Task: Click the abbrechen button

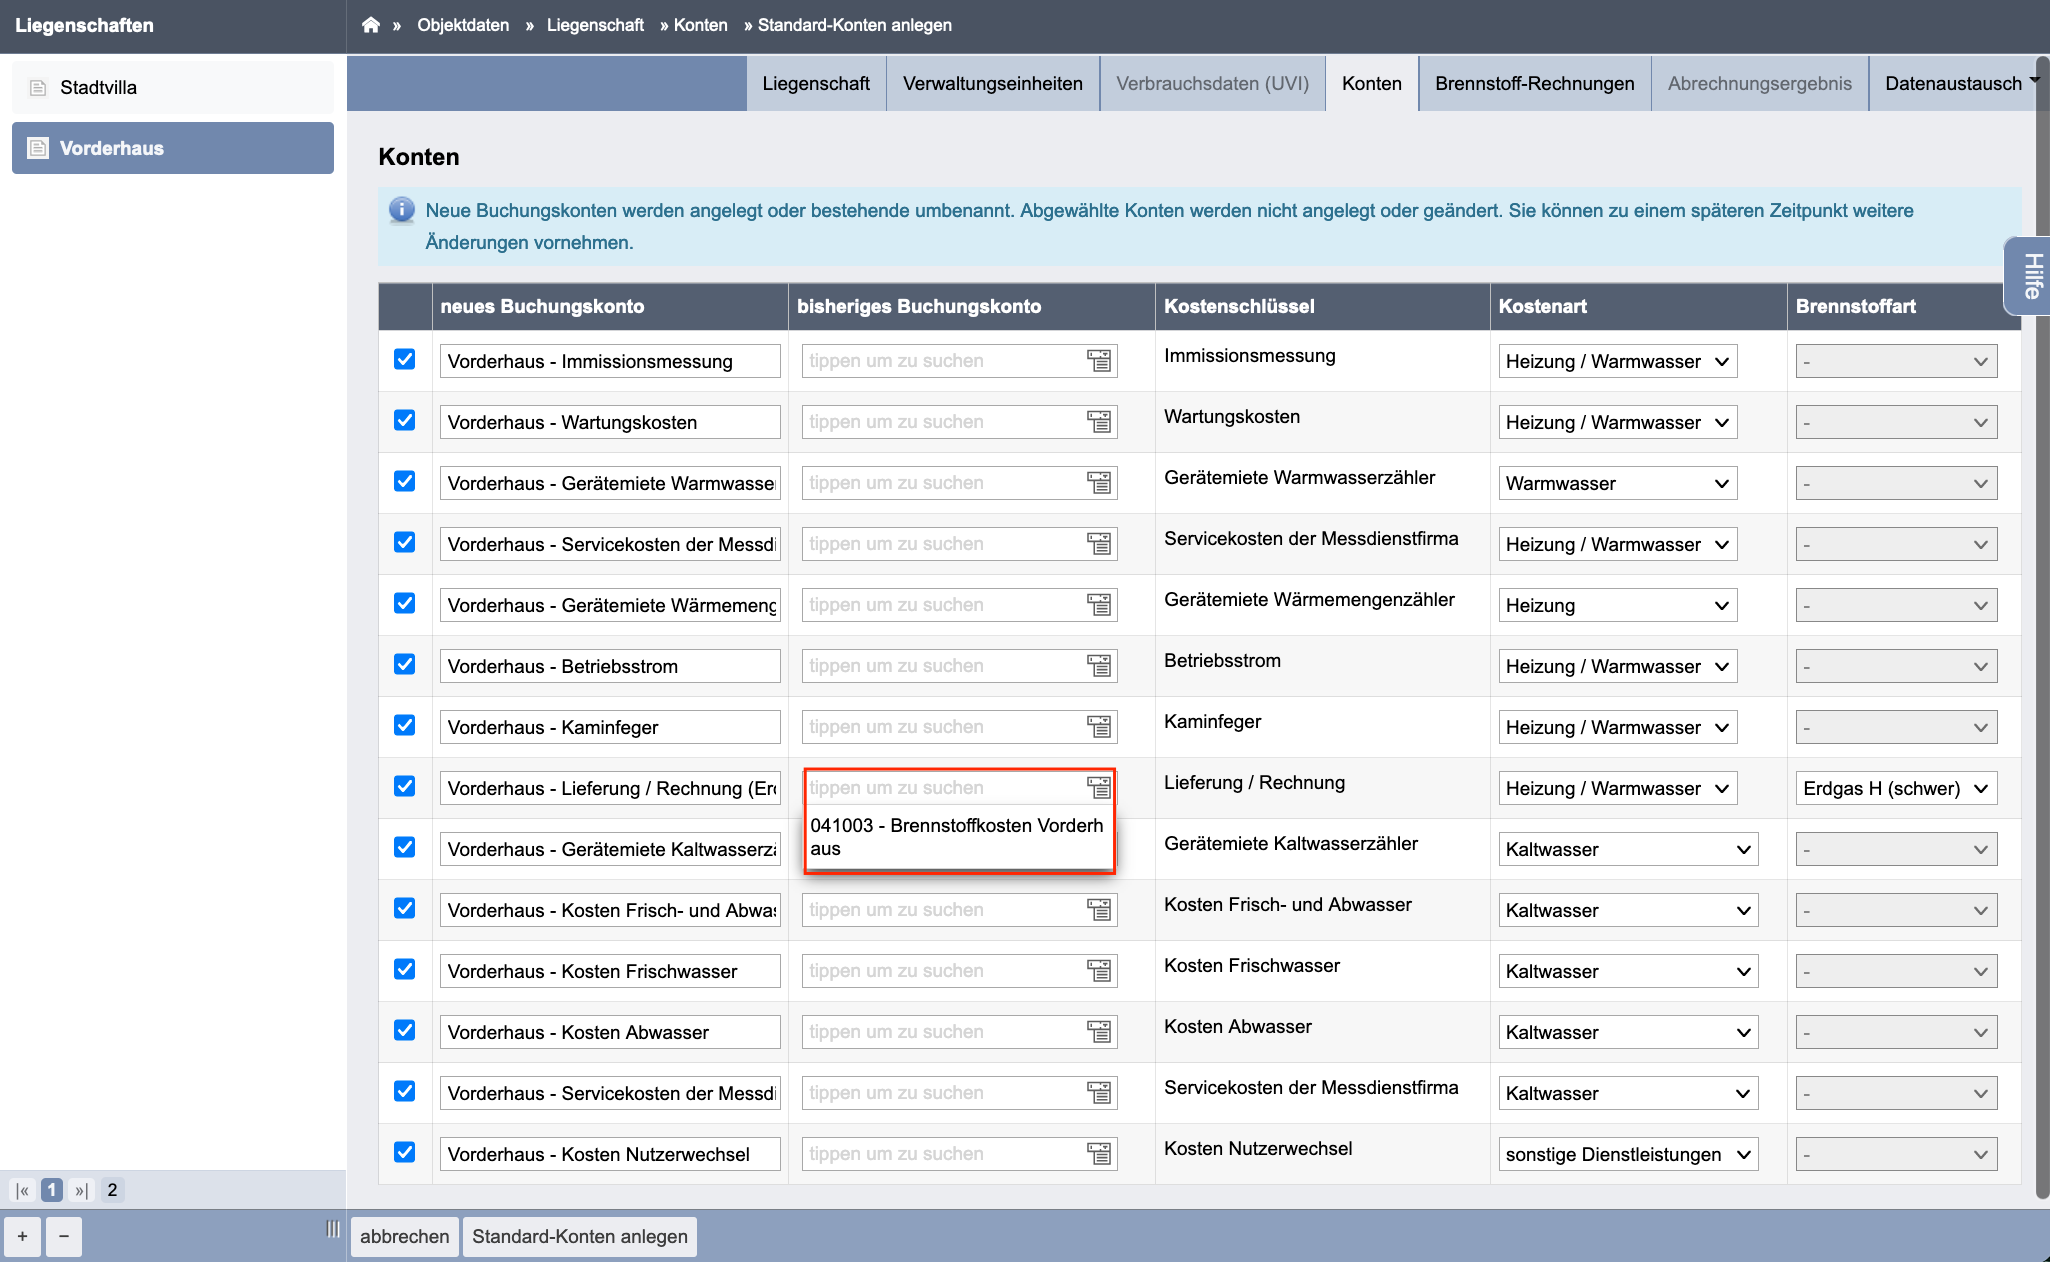Action: (x=405, y=1237)
